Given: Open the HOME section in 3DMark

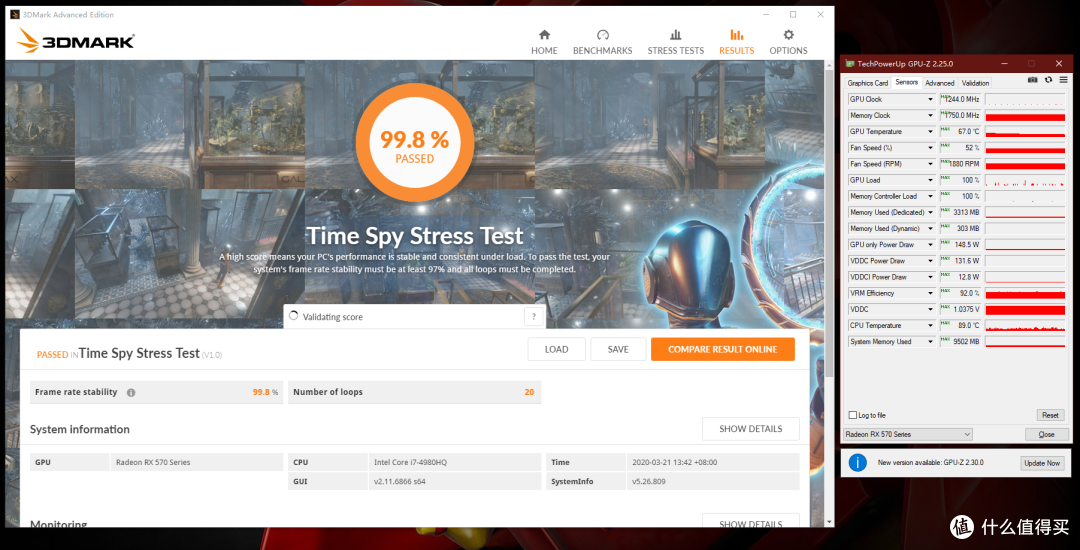Looking at the screenshot, I should coord(544,42).
